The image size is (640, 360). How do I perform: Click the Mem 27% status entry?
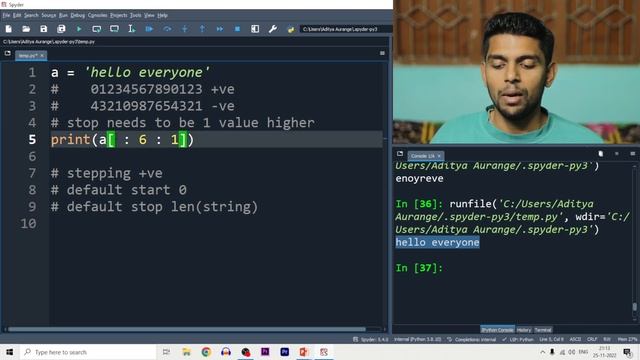click(627, 340)
